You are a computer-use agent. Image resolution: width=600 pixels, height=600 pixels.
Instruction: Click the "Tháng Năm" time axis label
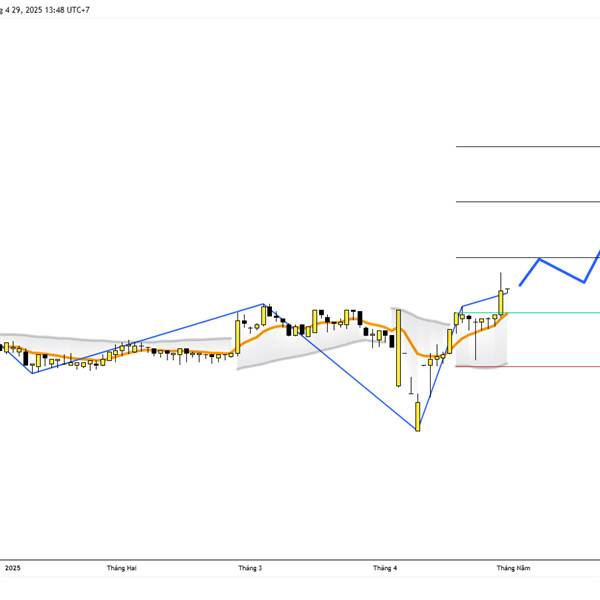514,568
